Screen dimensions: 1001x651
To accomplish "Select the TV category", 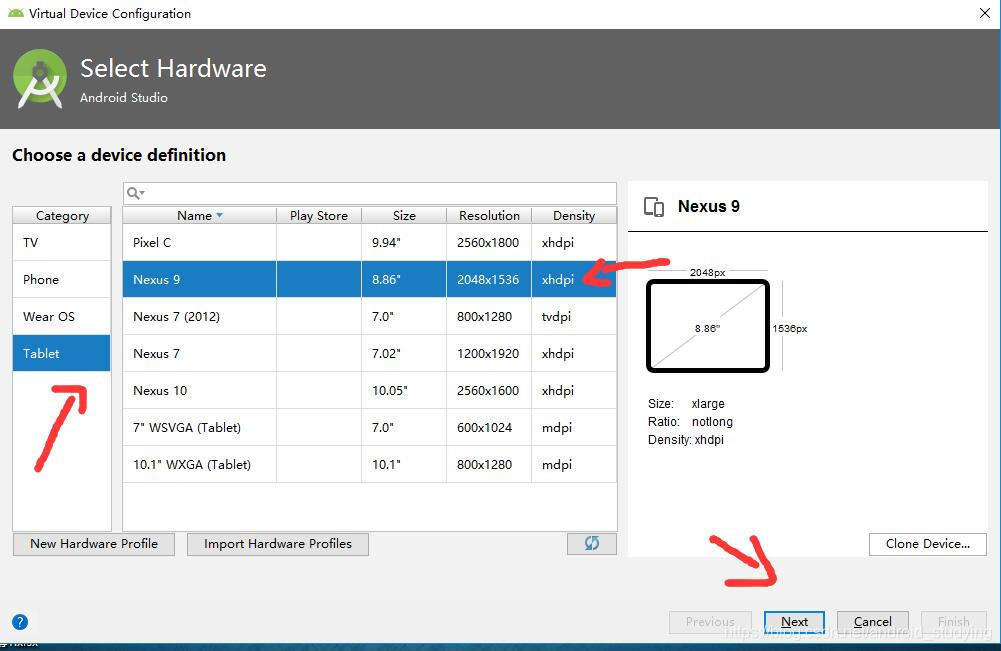I will tap(62, 243).
